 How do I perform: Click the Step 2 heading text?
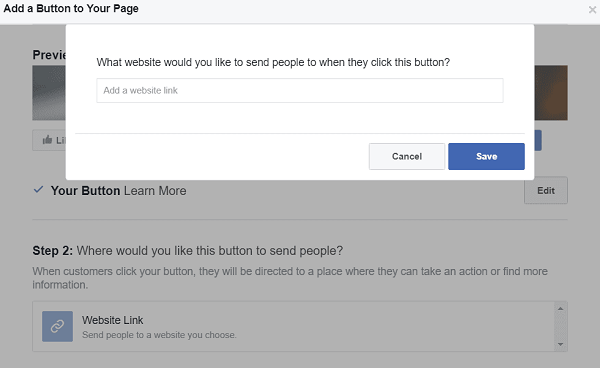pos(188,251)
